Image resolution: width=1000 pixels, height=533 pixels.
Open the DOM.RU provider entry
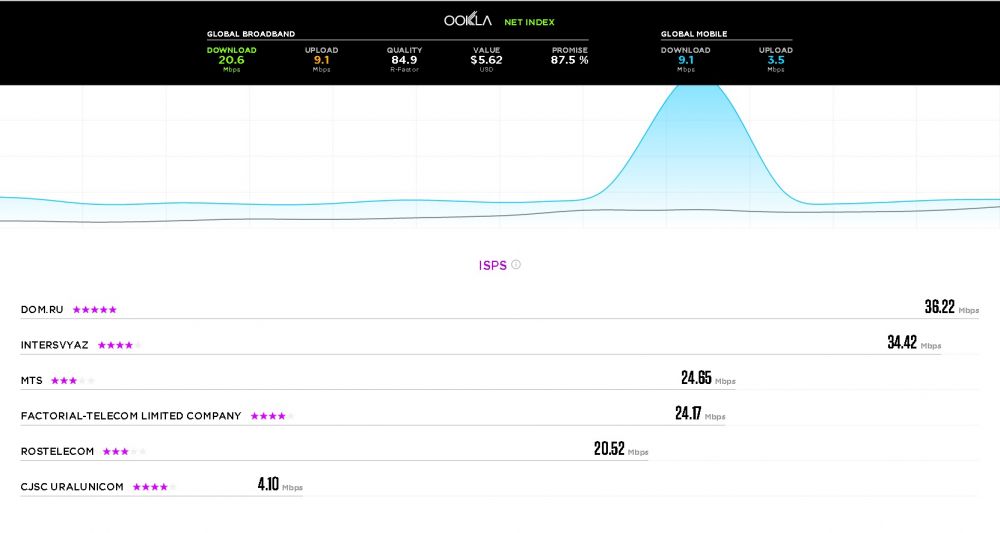pyautogui.click(x=42, y=310)
